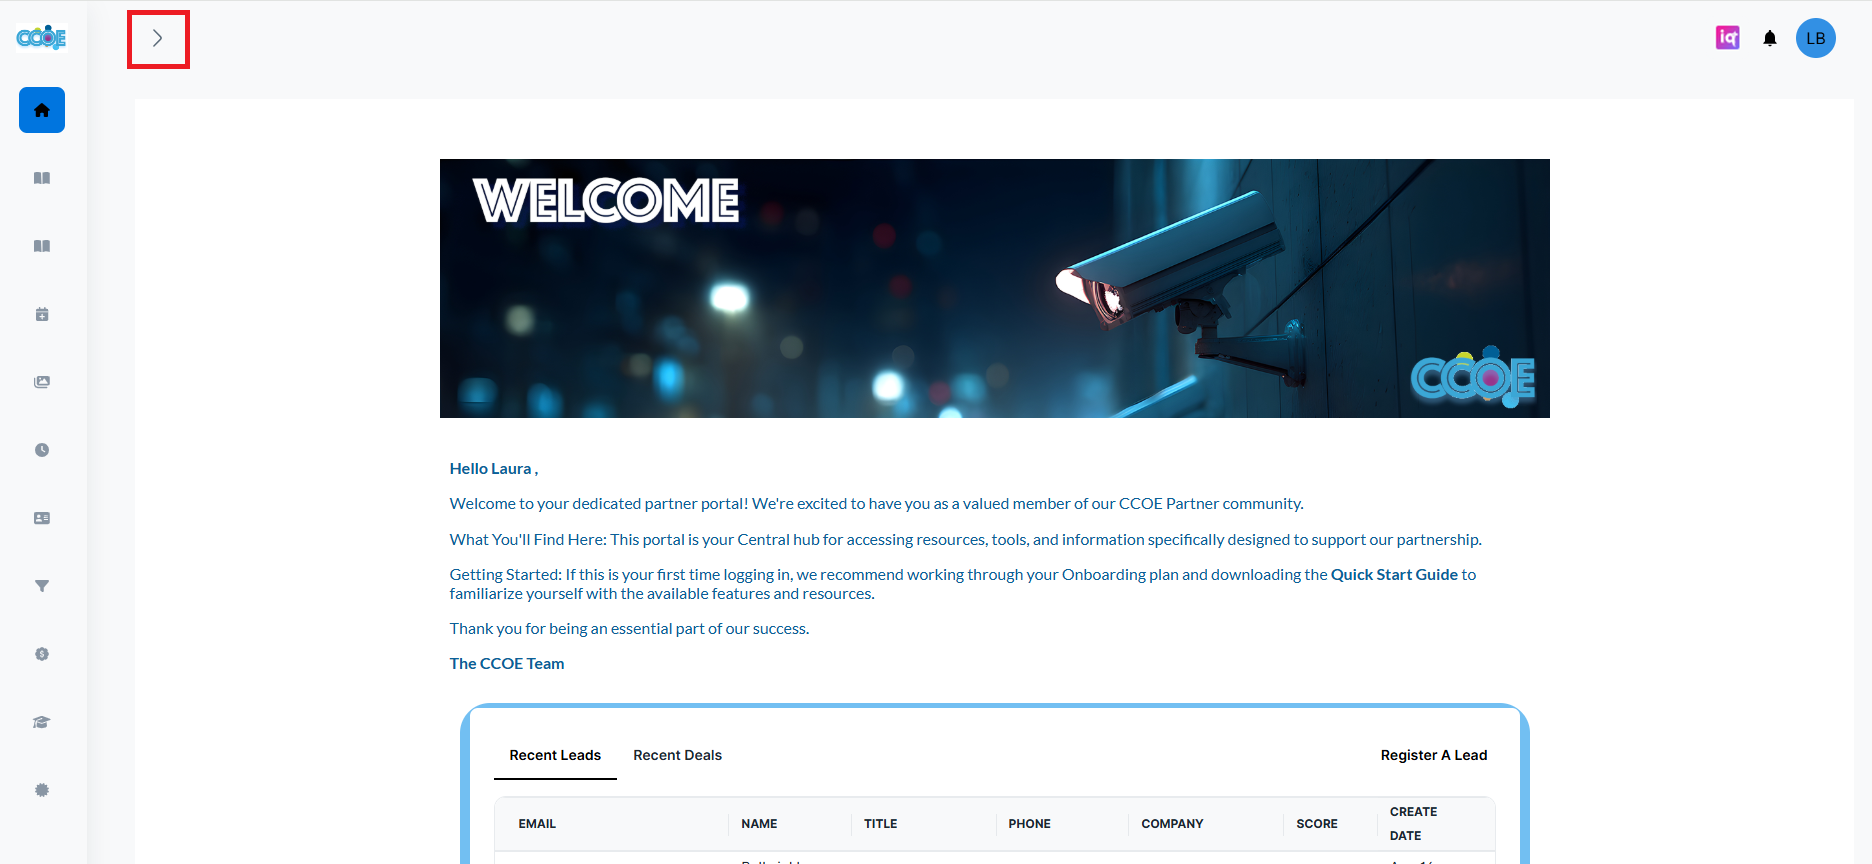The height and width of the screenshot is (864, 1872).
Task: Open the graduation cap training icon
Action: tap(42, 722)
